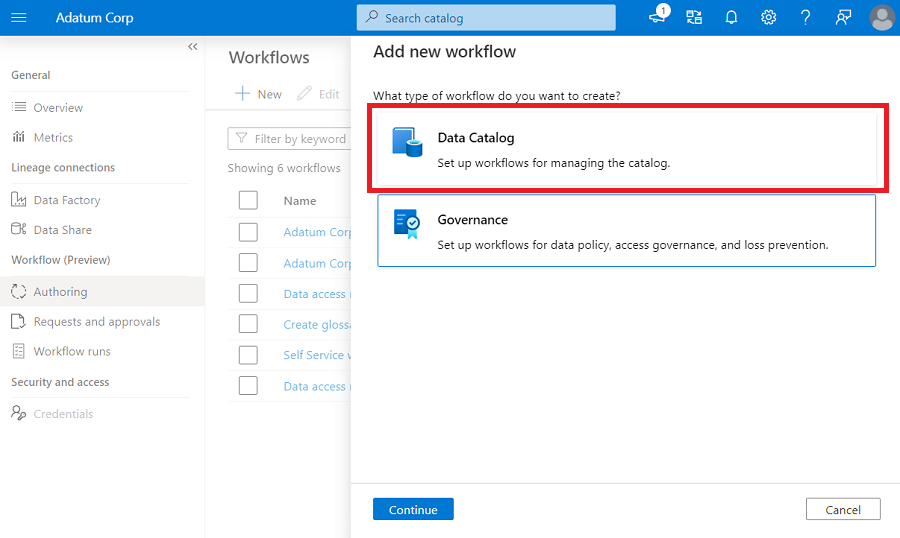The height and width of the screenshot is (538, 900).
Task: Open the notifications bell
Action: tap(731, 18)
